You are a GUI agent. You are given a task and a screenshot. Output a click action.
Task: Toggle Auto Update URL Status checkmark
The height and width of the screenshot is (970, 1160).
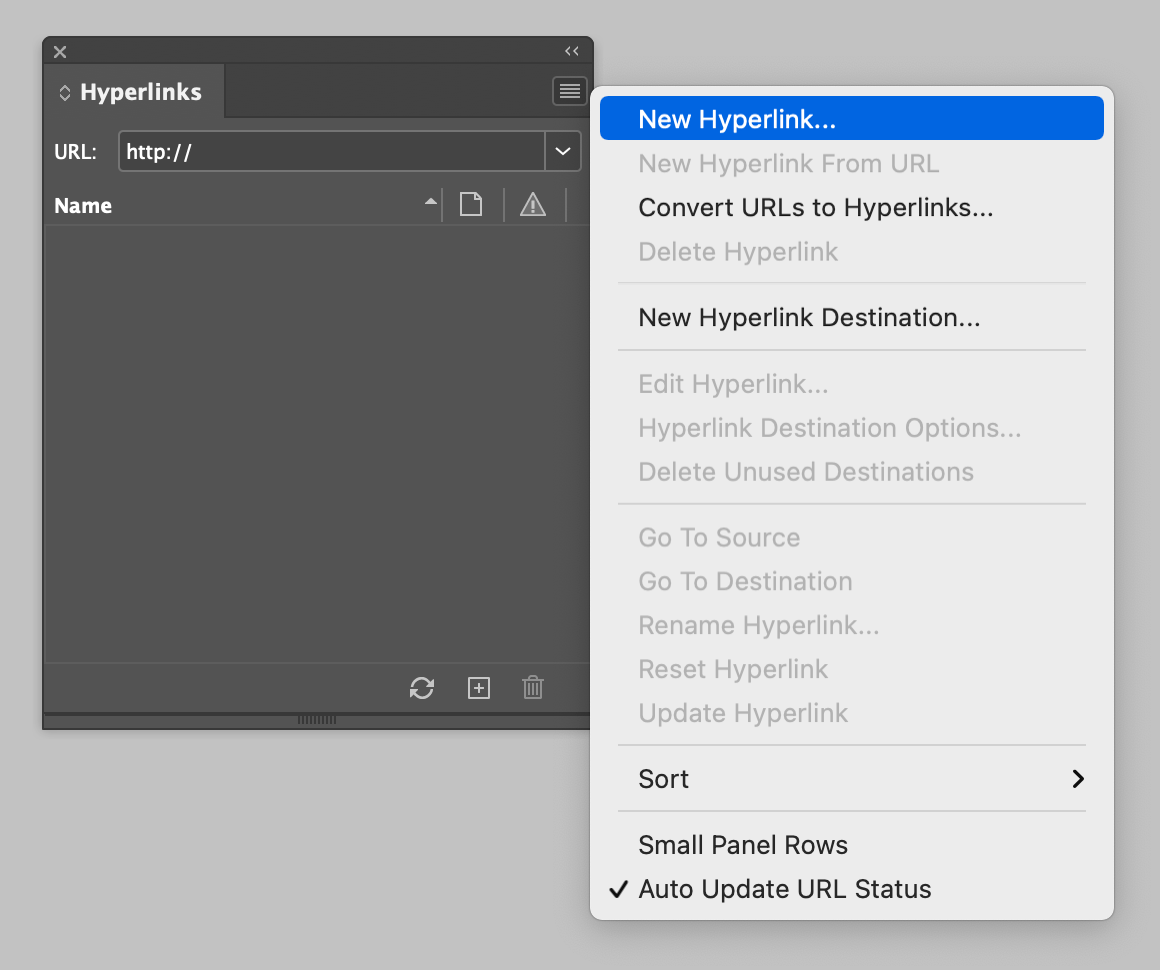(x=852, y=889)
